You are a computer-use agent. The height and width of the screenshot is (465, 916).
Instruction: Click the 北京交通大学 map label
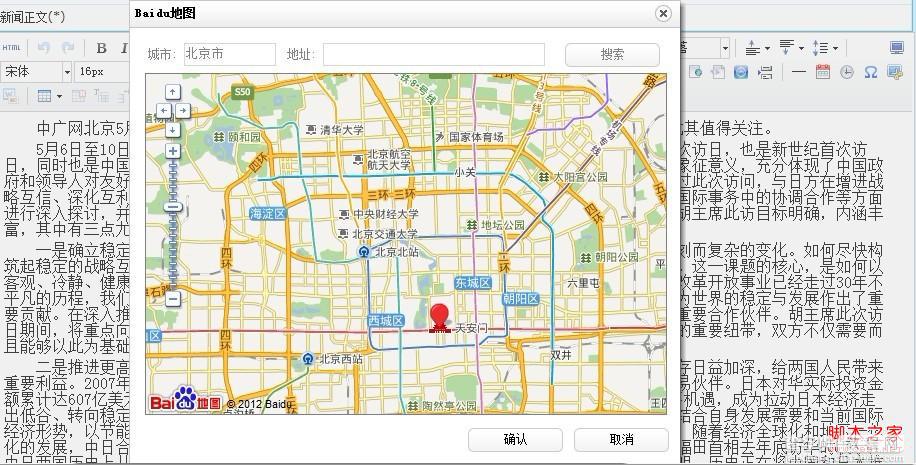(385, 234)
